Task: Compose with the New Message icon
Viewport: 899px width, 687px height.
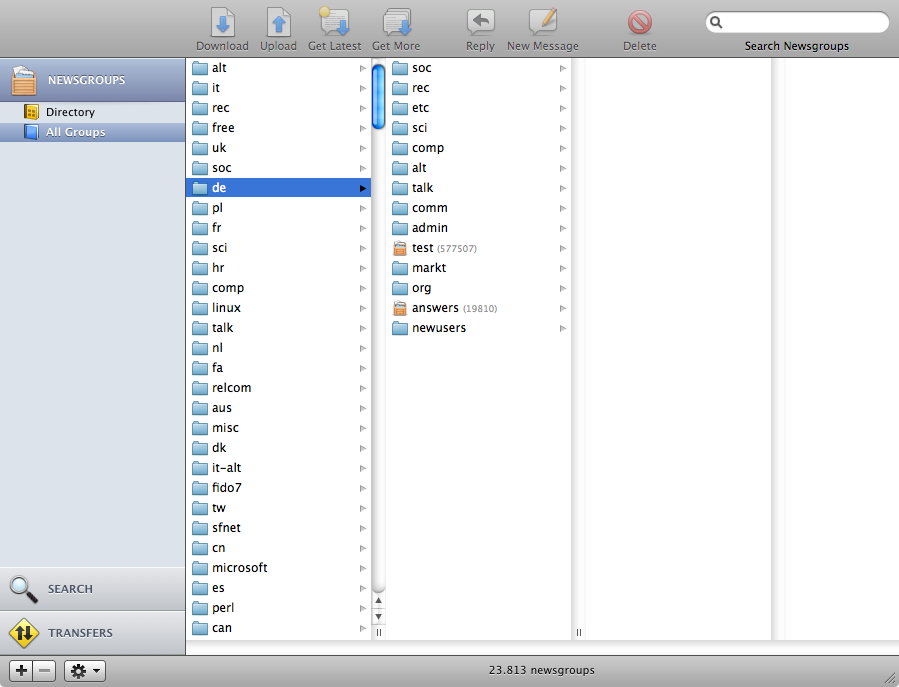Action: tap(542, 23)
